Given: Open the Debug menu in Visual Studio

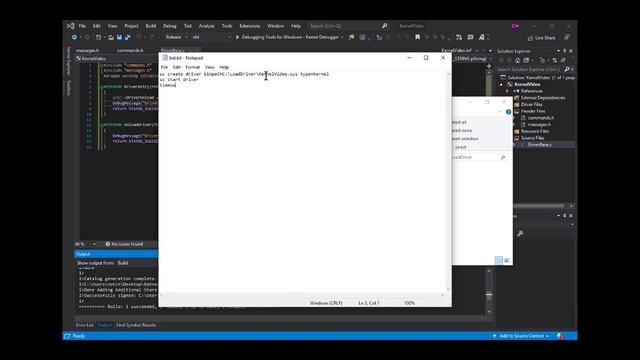Looking at the screenshot, I should 169,26.
